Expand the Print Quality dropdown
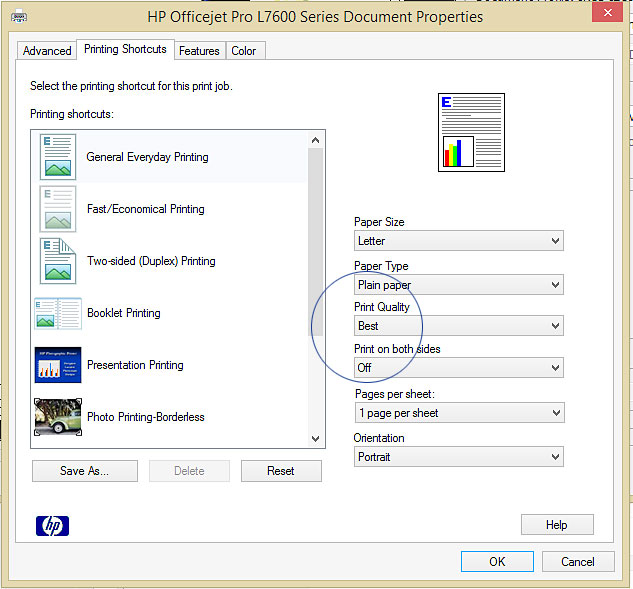The width and height of the screenshot is (633, 589). point(459,326)
